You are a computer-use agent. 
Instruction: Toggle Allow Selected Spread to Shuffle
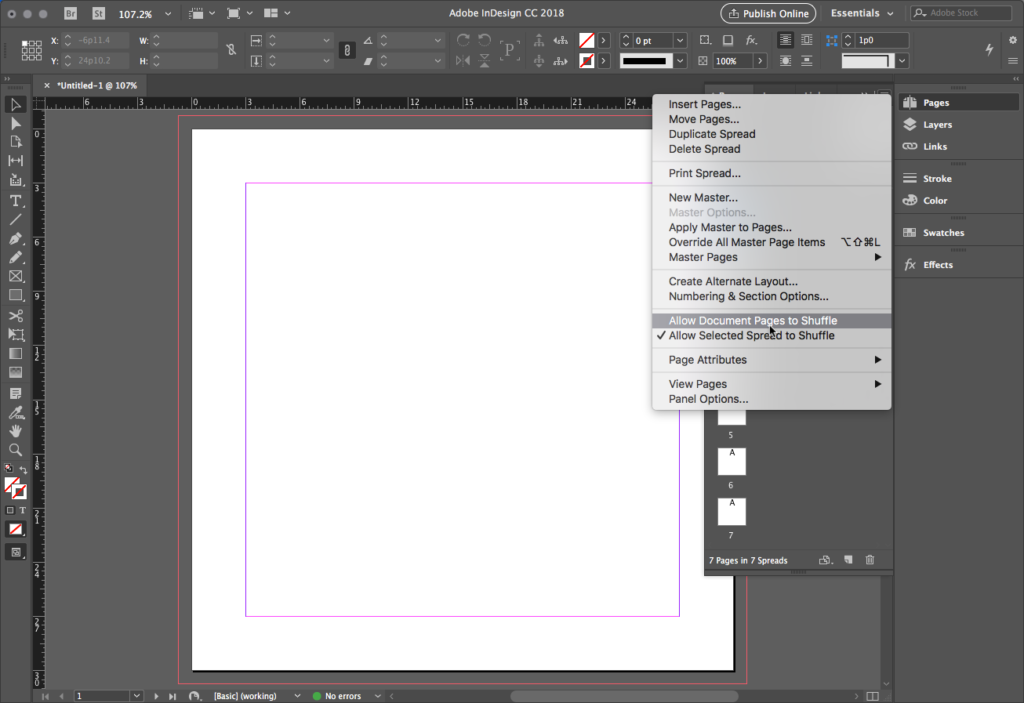pyautogui.click(x=751, y=336)
